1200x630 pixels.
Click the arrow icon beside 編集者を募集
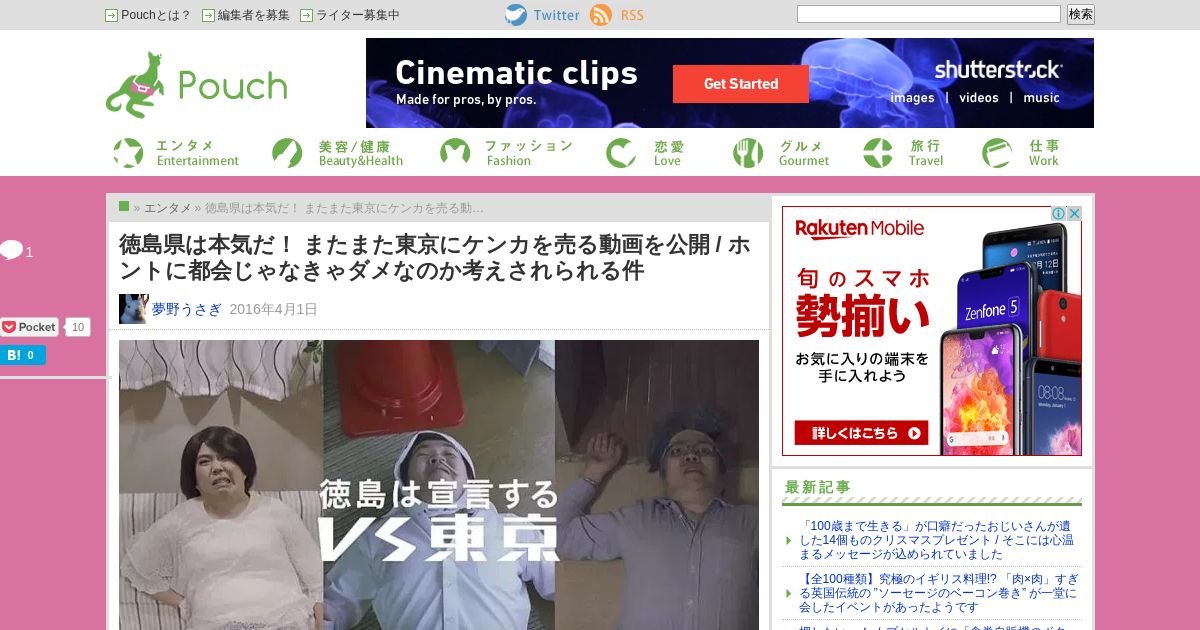208,15
